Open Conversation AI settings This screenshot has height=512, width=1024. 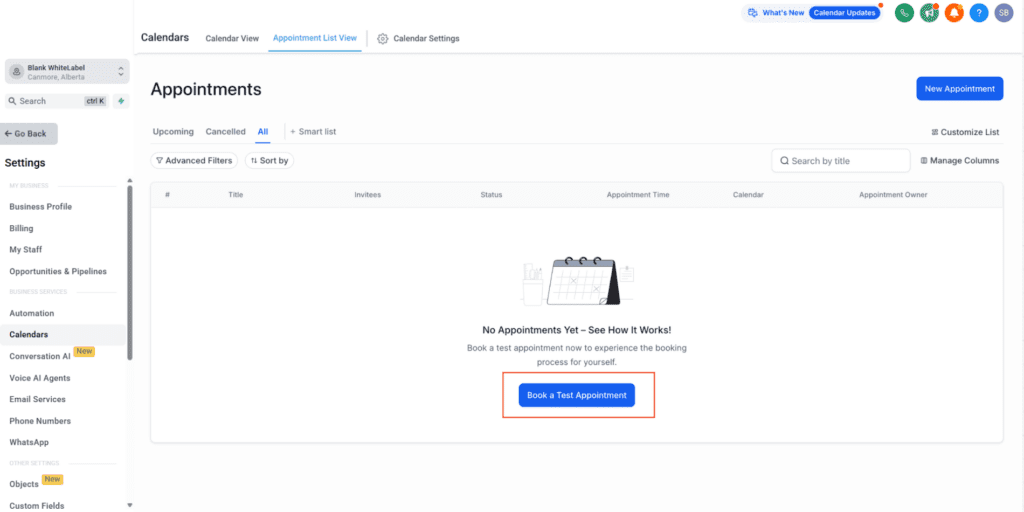[x=39, y=357]
